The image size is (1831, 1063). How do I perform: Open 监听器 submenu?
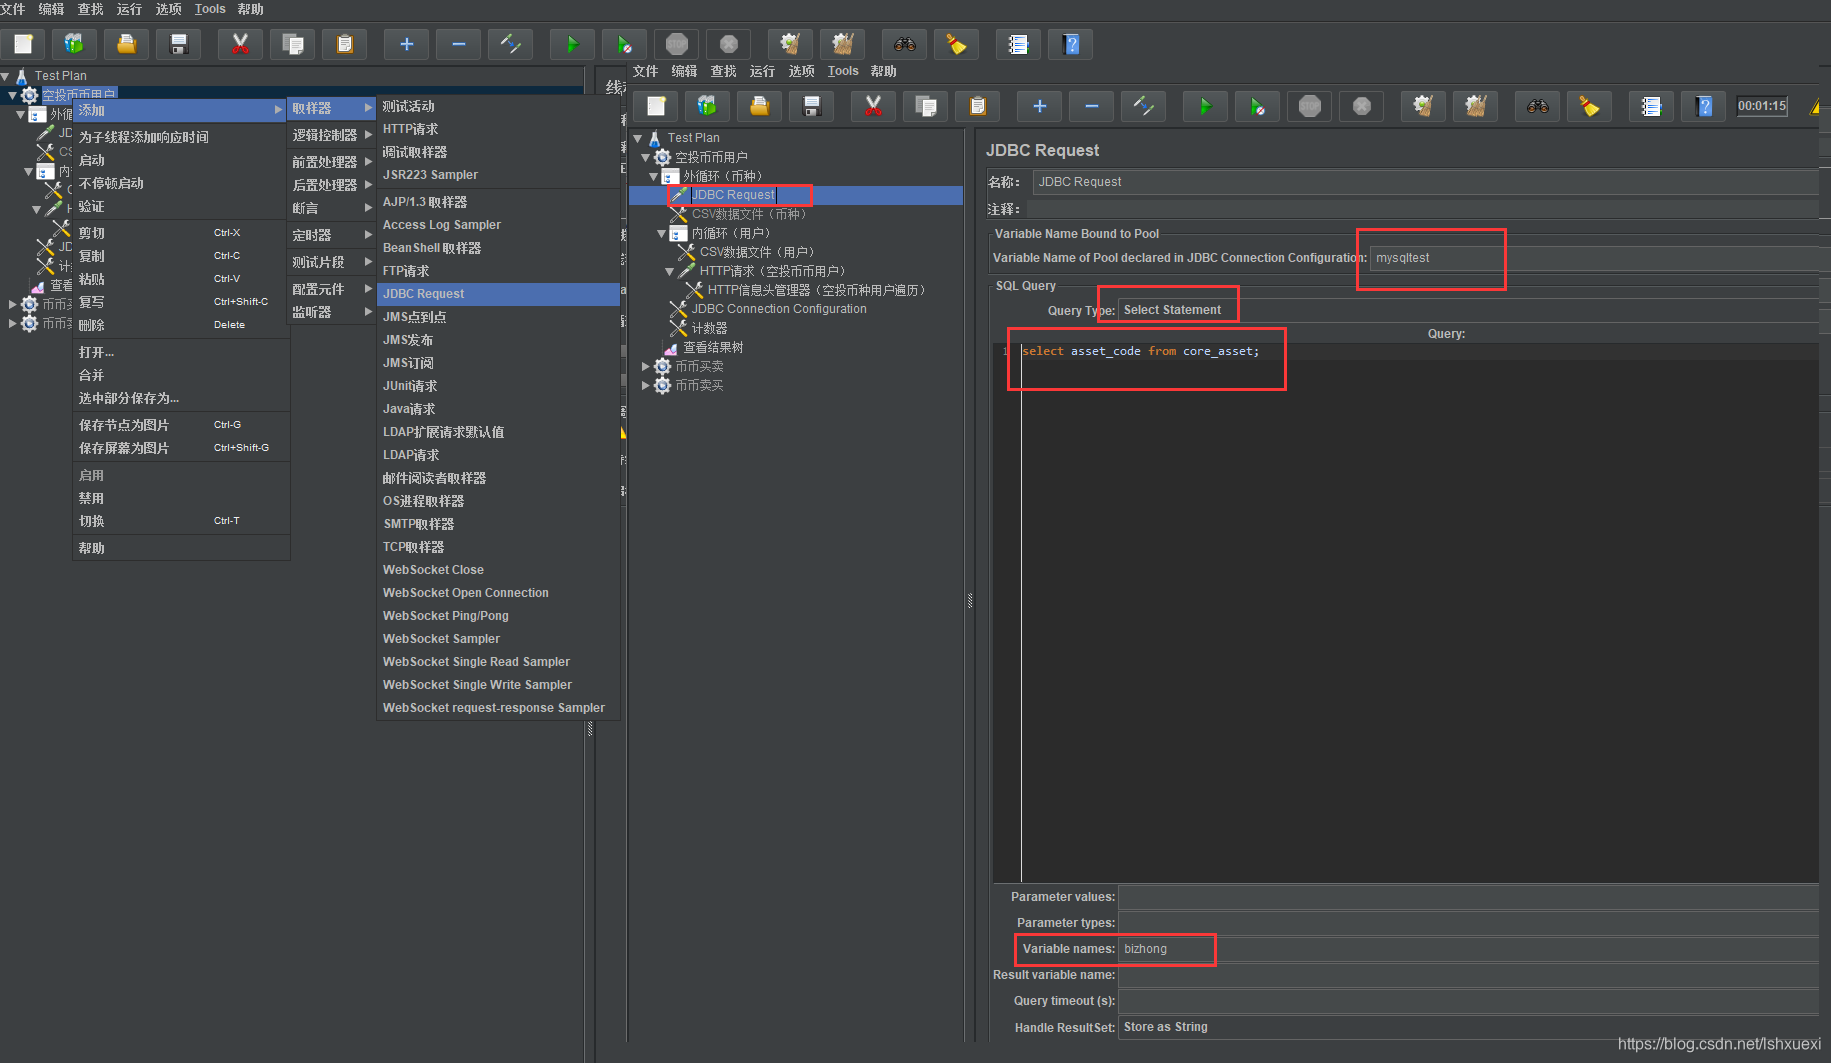click(x=332, y=312)
